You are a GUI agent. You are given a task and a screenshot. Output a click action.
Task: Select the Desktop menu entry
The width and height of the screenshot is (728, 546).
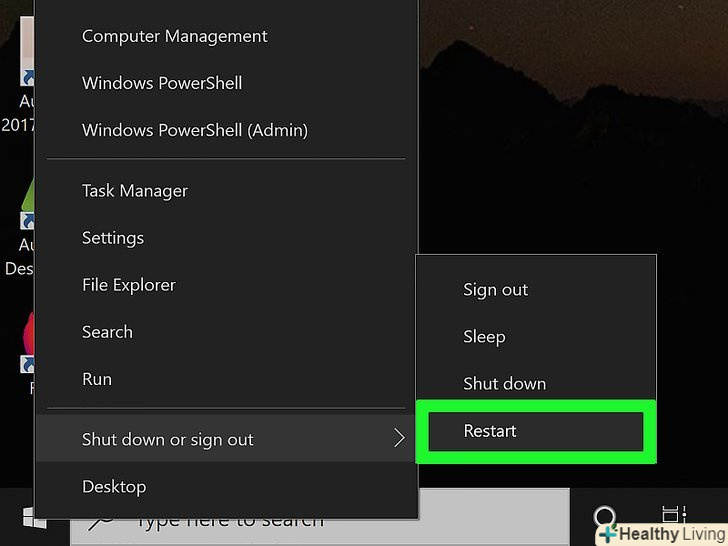[x=113, y=487]
